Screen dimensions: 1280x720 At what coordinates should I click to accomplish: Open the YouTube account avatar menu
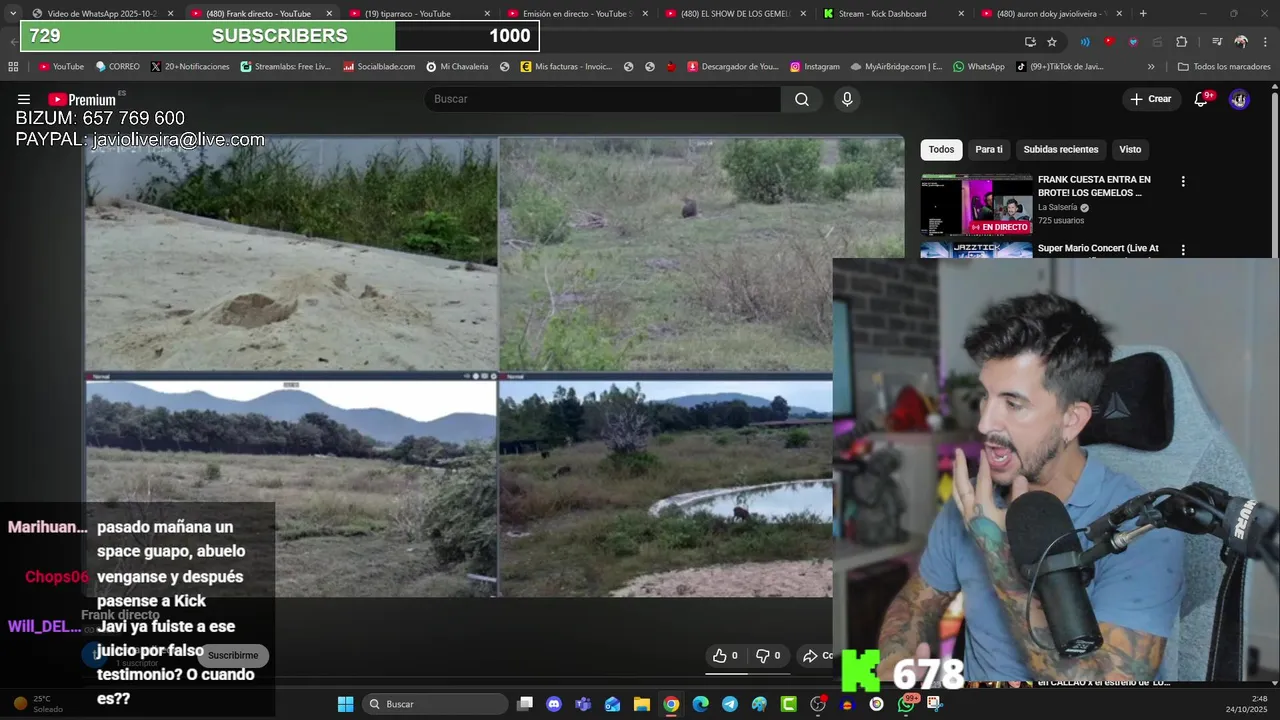pos(1239,99)
